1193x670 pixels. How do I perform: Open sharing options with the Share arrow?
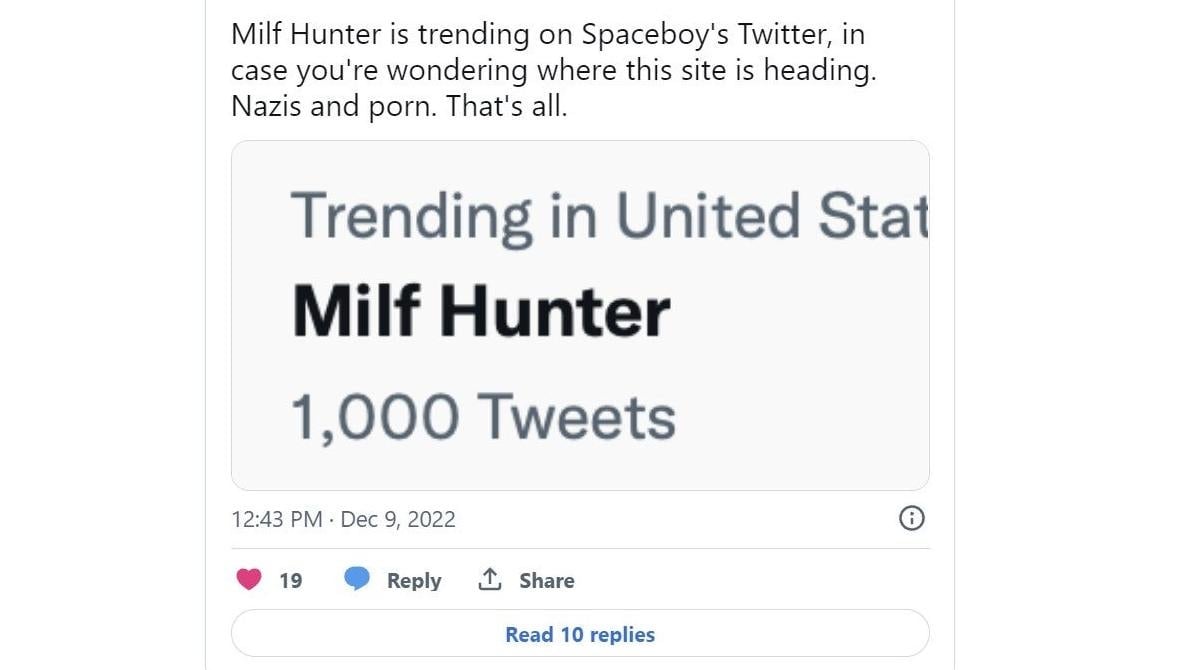tap(489, 580)
